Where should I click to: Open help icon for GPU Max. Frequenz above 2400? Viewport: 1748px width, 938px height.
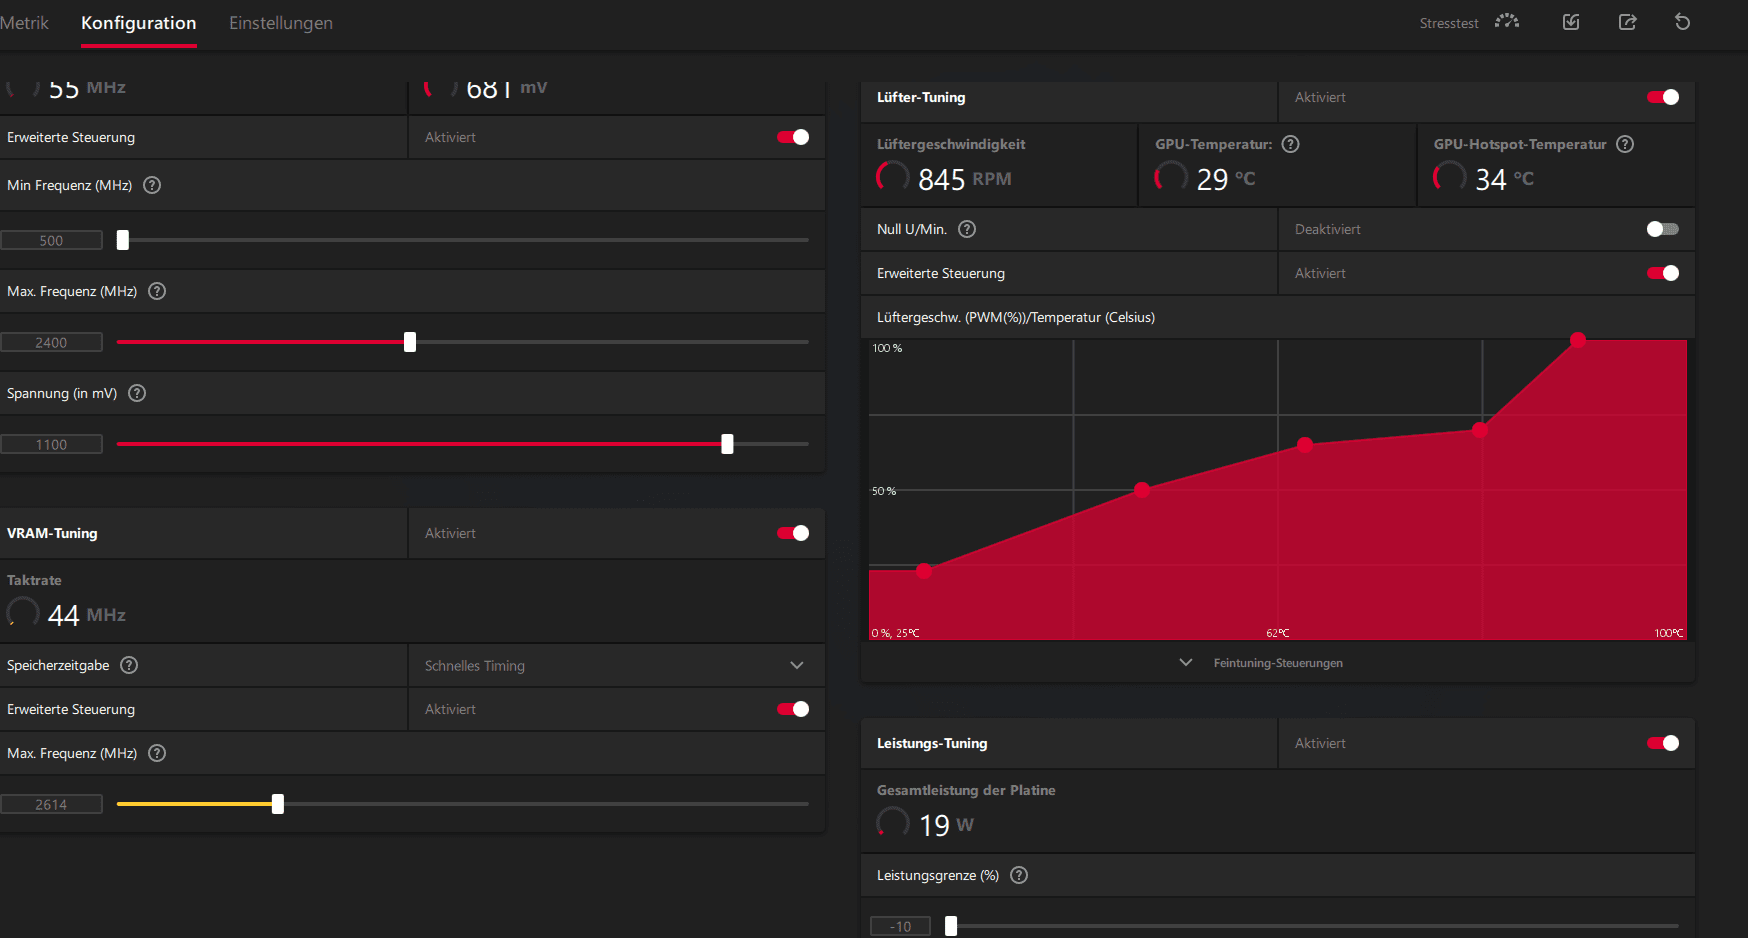click(x=157, y=291)
